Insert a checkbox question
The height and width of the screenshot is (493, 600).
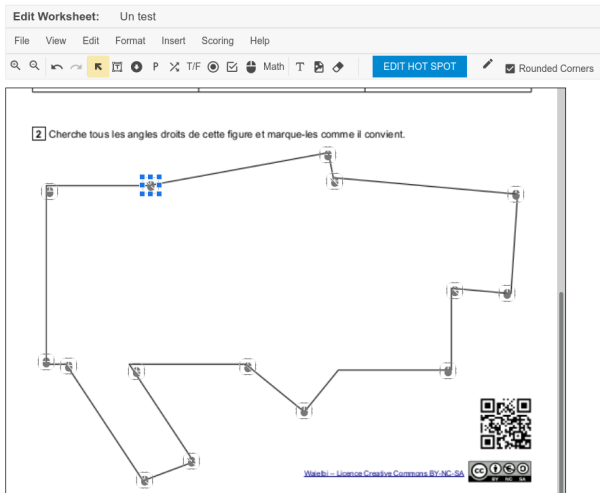(x=232, y=67)
